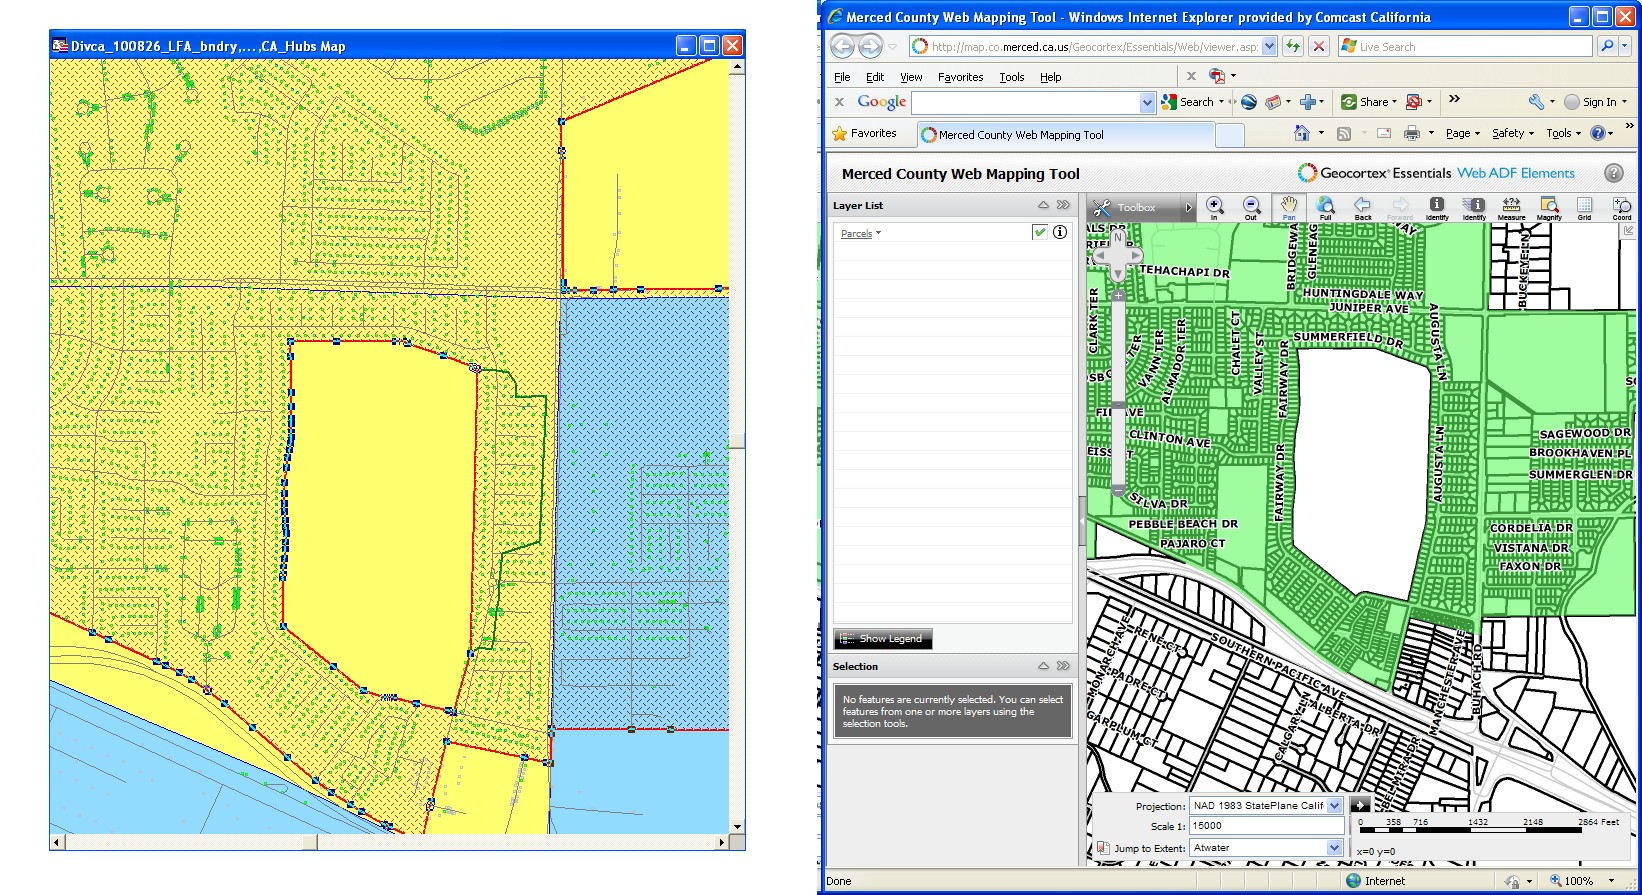The image size is (1642, 895).
Task: Open the Jump to Extent dropdown
Action: pyautogui.click(x=1334, y=848)
